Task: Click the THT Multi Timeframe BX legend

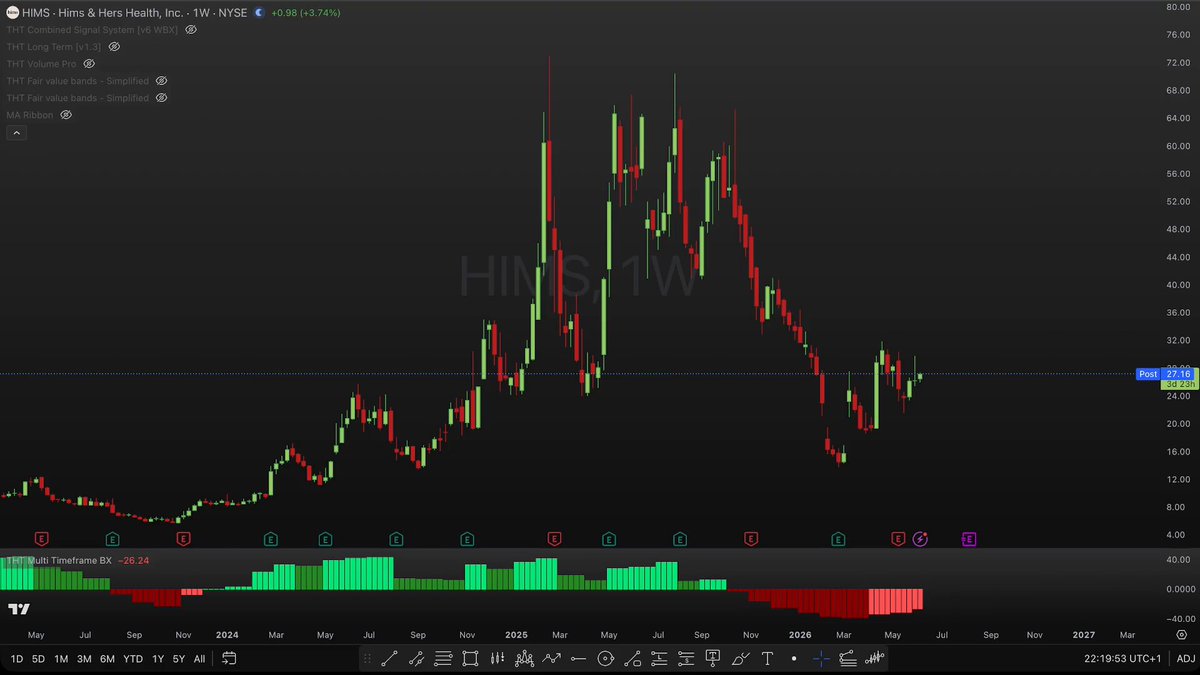Action: click(59, 561)
